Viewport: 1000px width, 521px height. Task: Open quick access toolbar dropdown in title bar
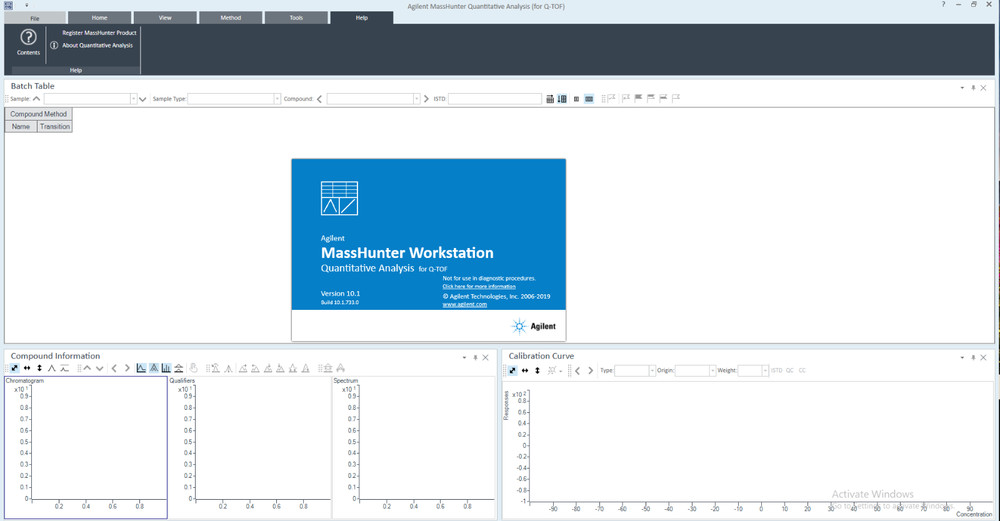(x=27, y=5)
